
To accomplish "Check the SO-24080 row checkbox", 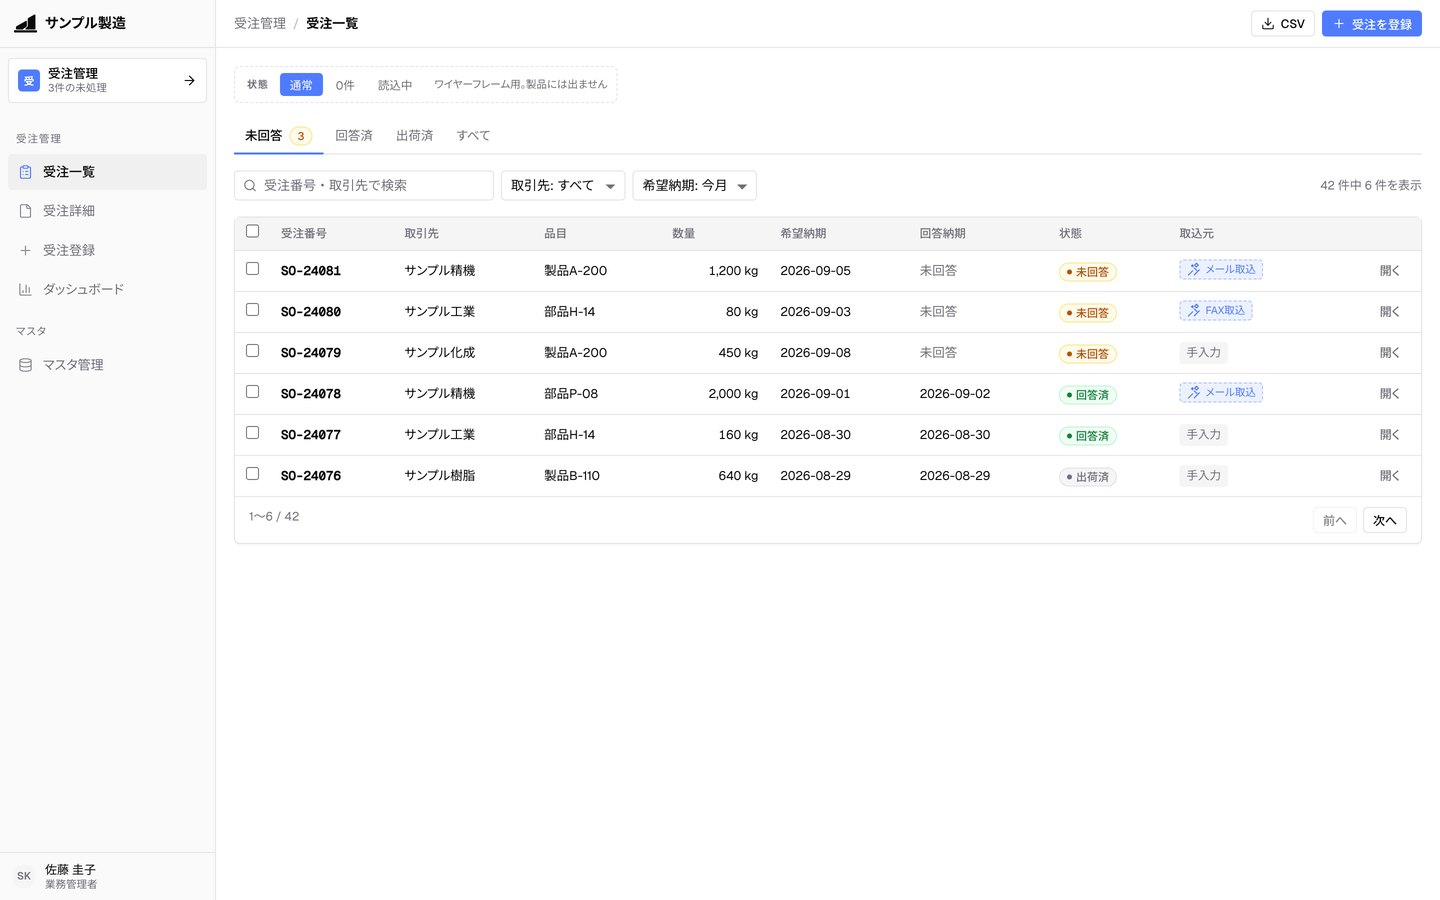I will click(x=252, y=310).
